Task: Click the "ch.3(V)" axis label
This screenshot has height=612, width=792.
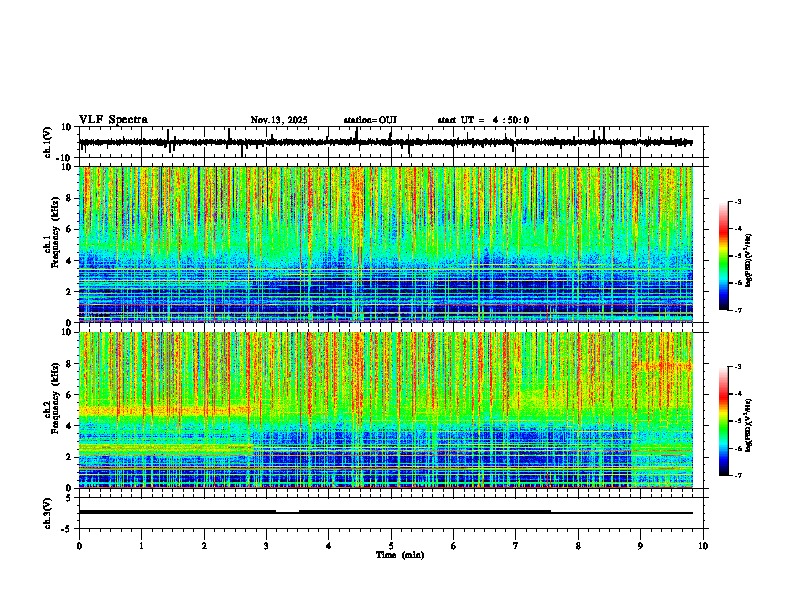Action: (x=48, y=513)
